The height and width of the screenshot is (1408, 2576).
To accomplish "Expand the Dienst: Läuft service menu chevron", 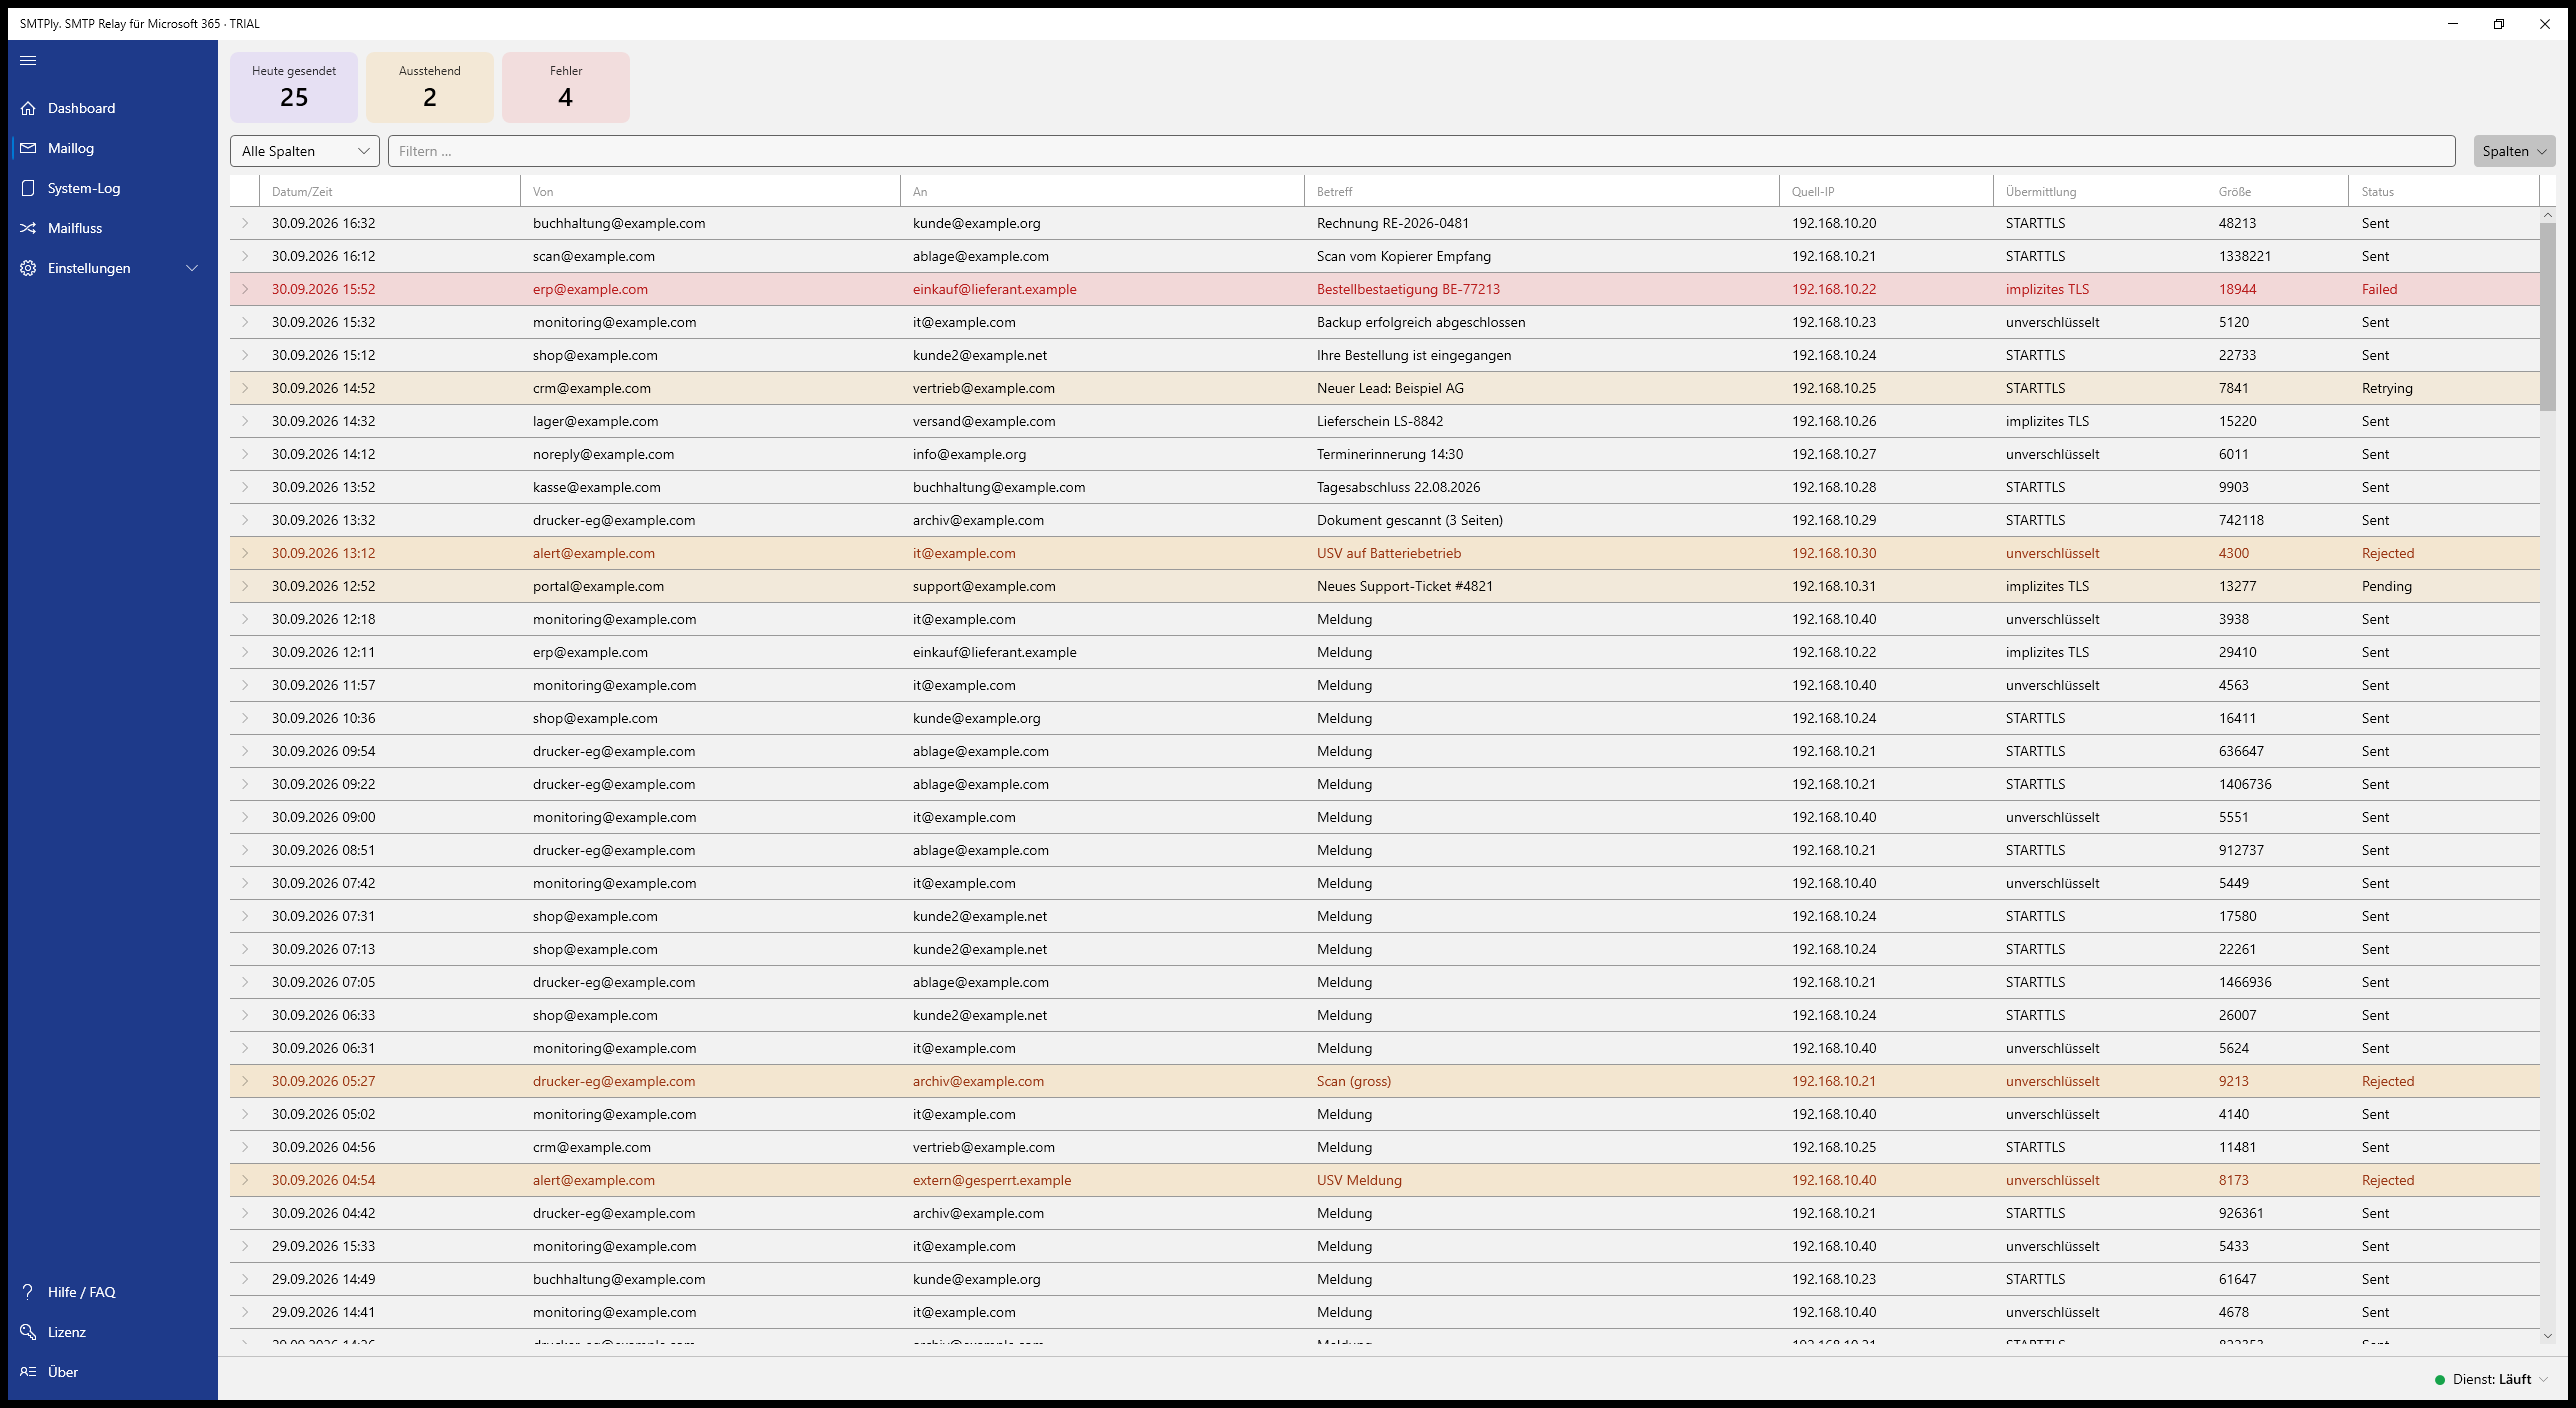I will (2543, 1379).
